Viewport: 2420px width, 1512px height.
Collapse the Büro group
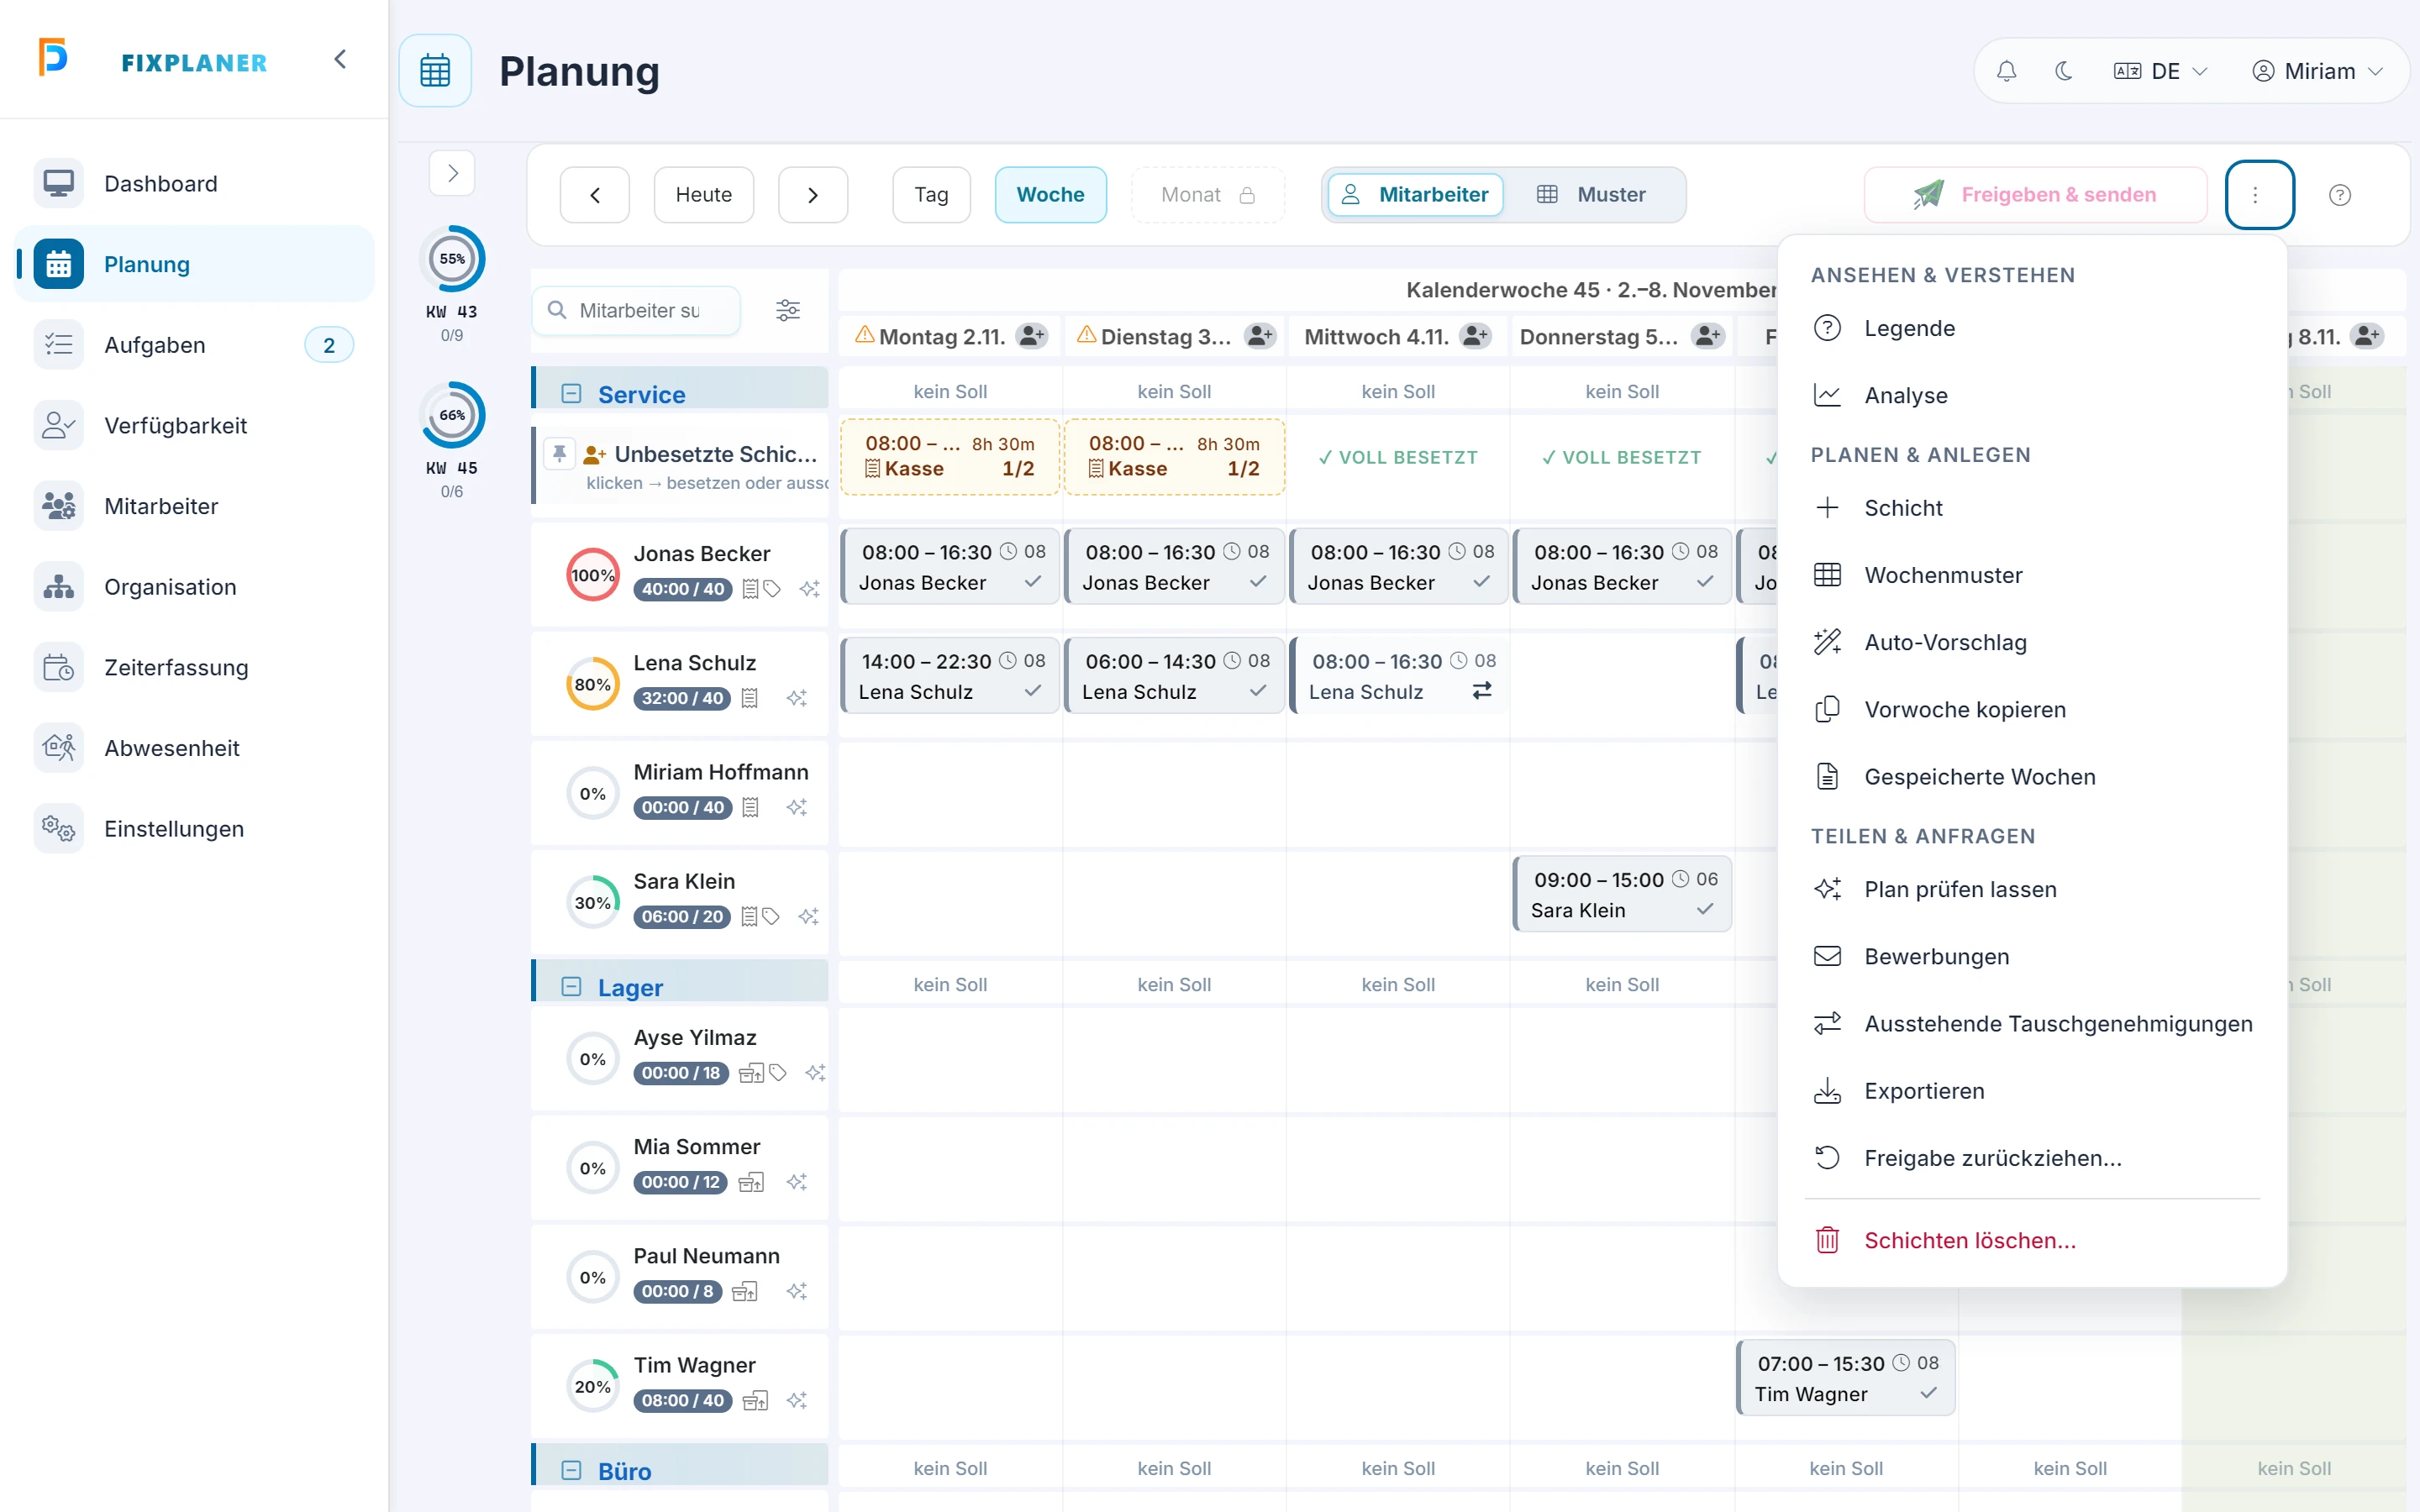pos(571,1470)
